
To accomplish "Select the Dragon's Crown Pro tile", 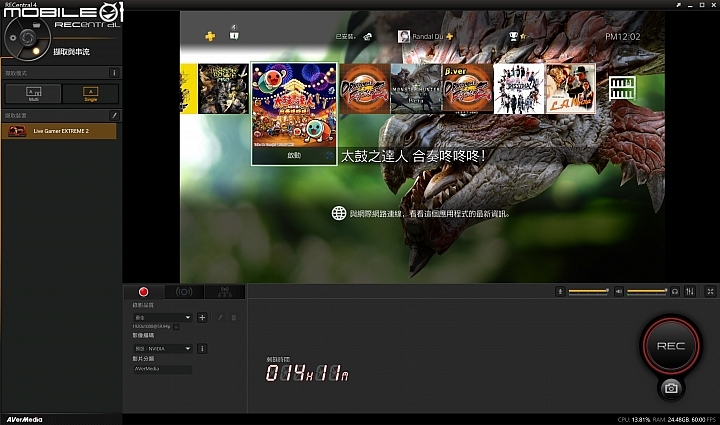I will click(223, 89).
